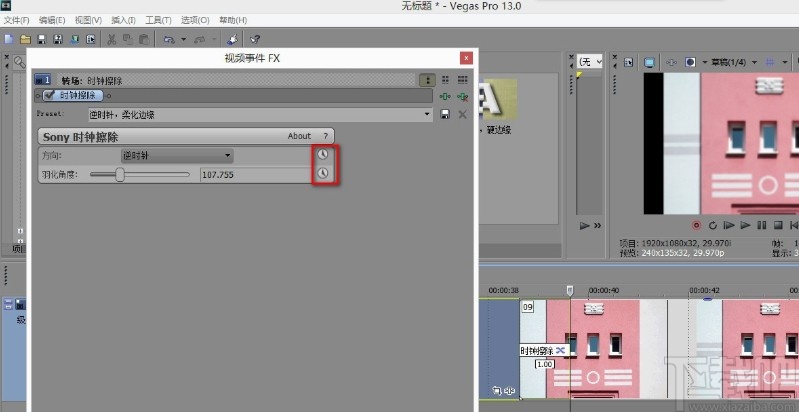The width and height of the screenshot is (799, 412).
Task: Click the double-chevron expand button
Action: 597,225
